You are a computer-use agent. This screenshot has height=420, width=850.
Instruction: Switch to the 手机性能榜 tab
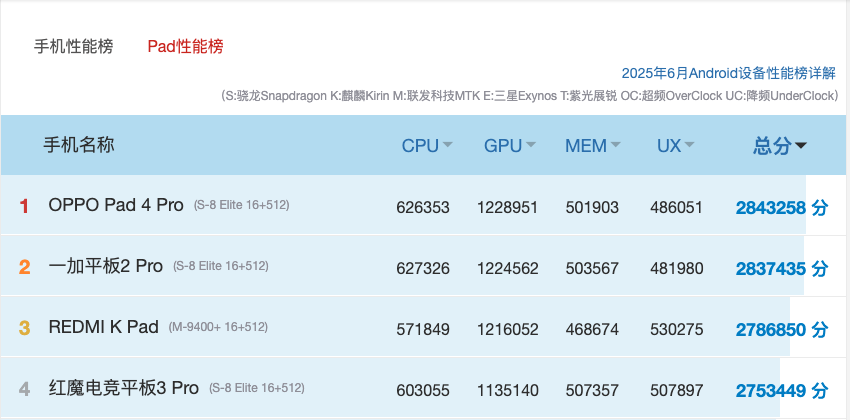74,46
